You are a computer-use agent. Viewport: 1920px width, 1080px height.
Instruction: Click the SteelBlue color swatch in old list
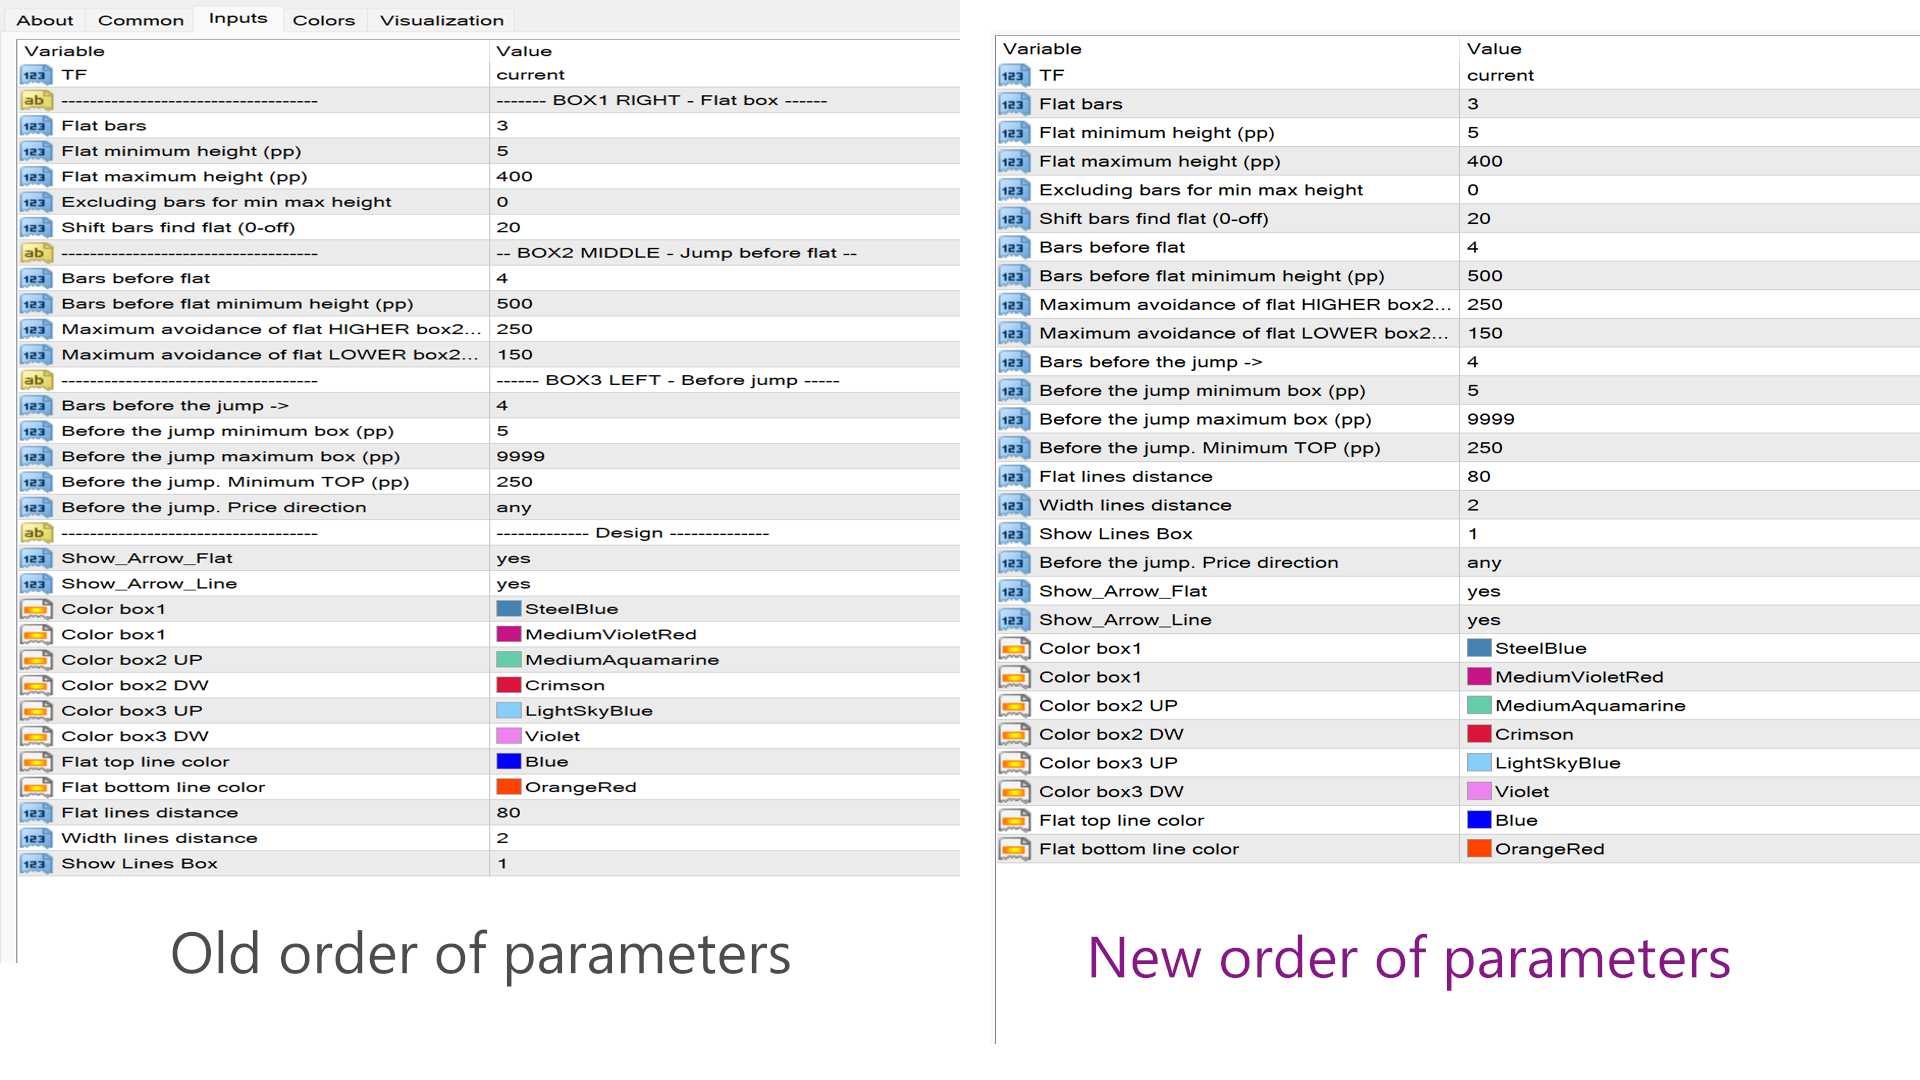(x=509, y=609)
